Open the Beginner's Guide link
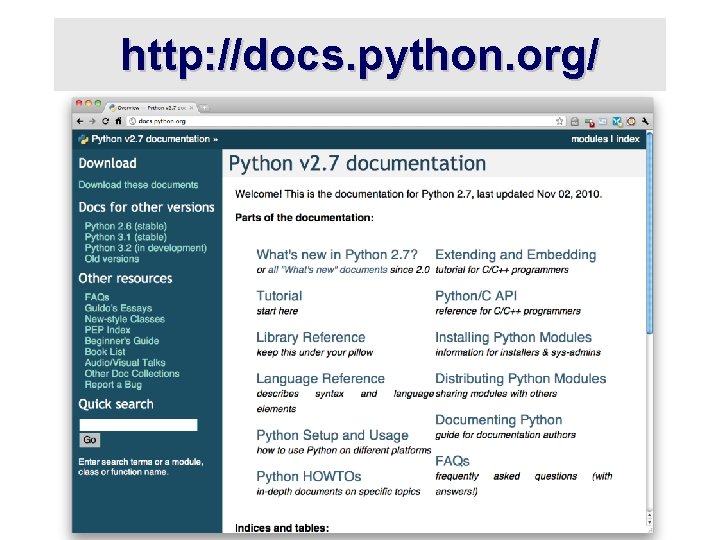Image resolution: width=720 pixels, height=540 pixels. click(x=122, y=341)
